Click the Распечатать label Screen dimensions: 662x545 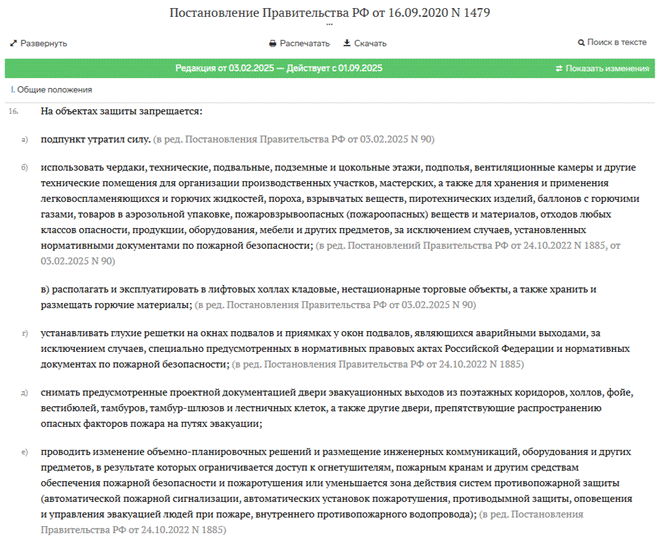(305, 43)
